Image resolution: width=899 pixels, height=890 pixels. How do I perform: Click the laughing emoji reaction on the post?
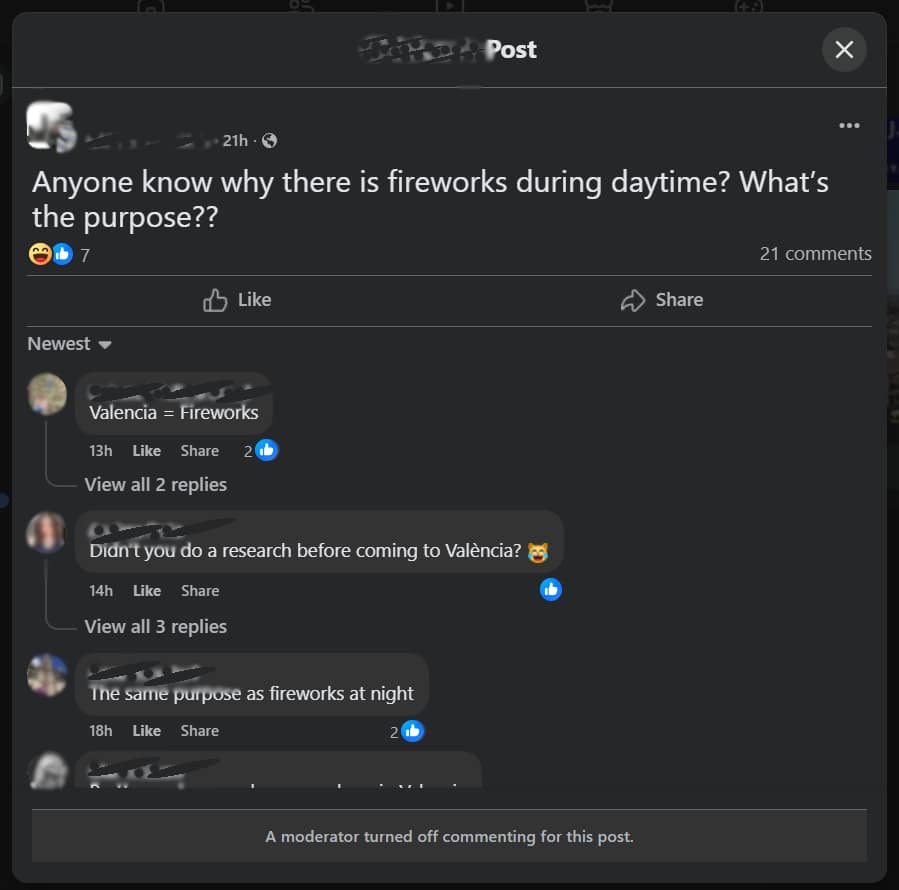[39, 253]
